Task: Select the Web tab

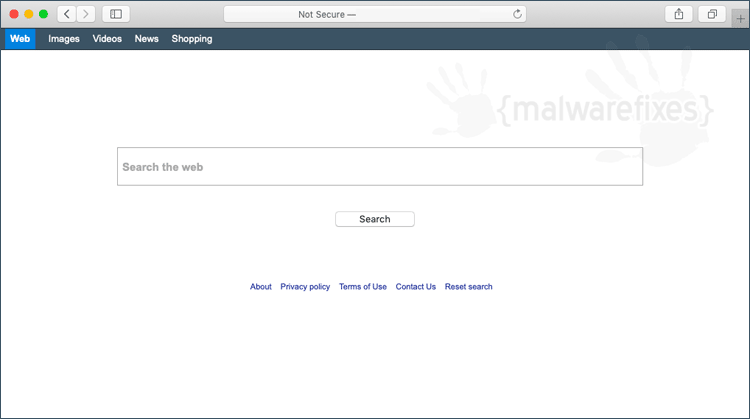Action: (x=20, y=39)
